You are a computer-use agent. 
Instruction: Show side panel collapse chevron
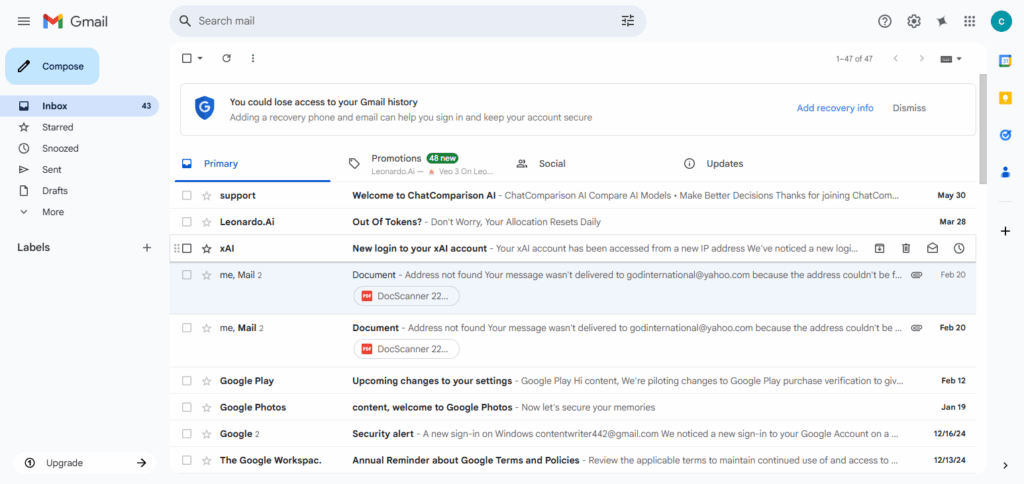coord(1005,465)
